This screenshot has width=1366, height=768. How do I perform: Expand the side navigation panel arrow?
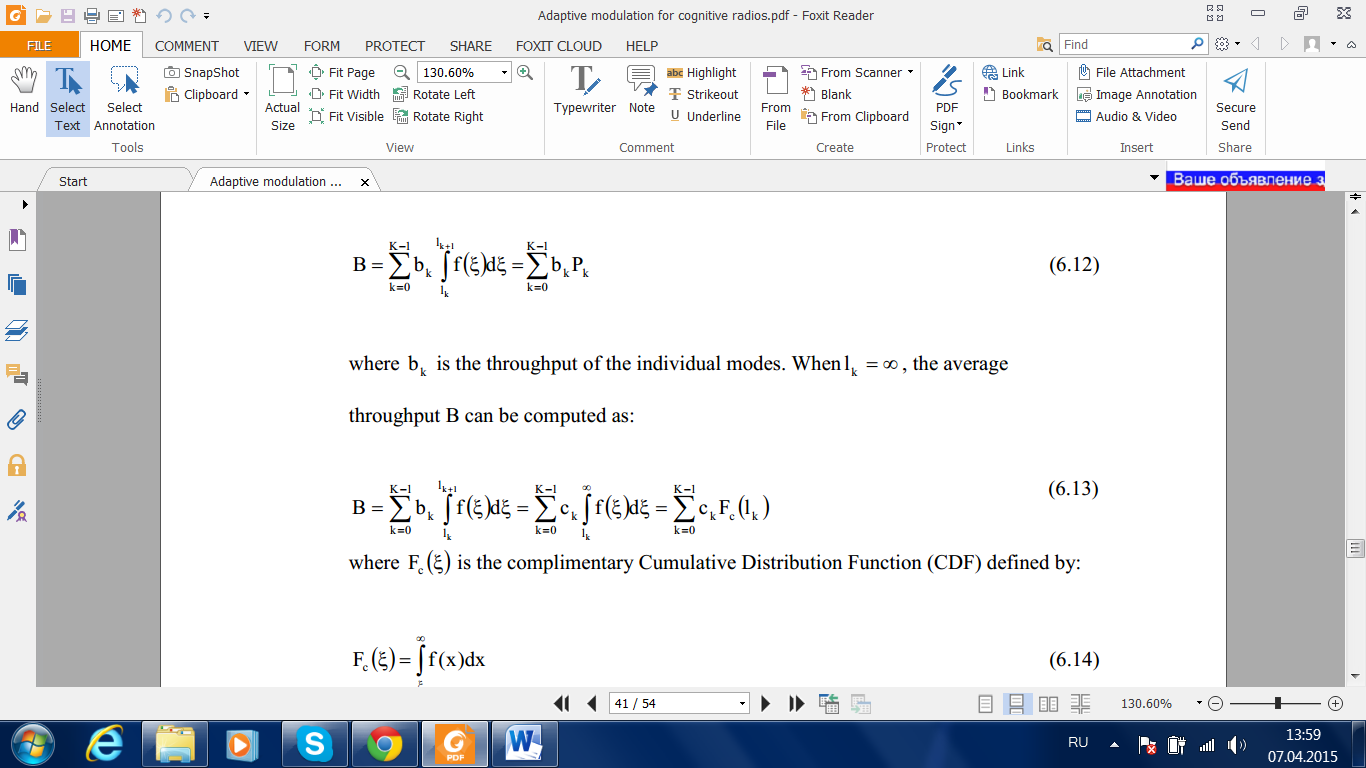tap(25, 204)
